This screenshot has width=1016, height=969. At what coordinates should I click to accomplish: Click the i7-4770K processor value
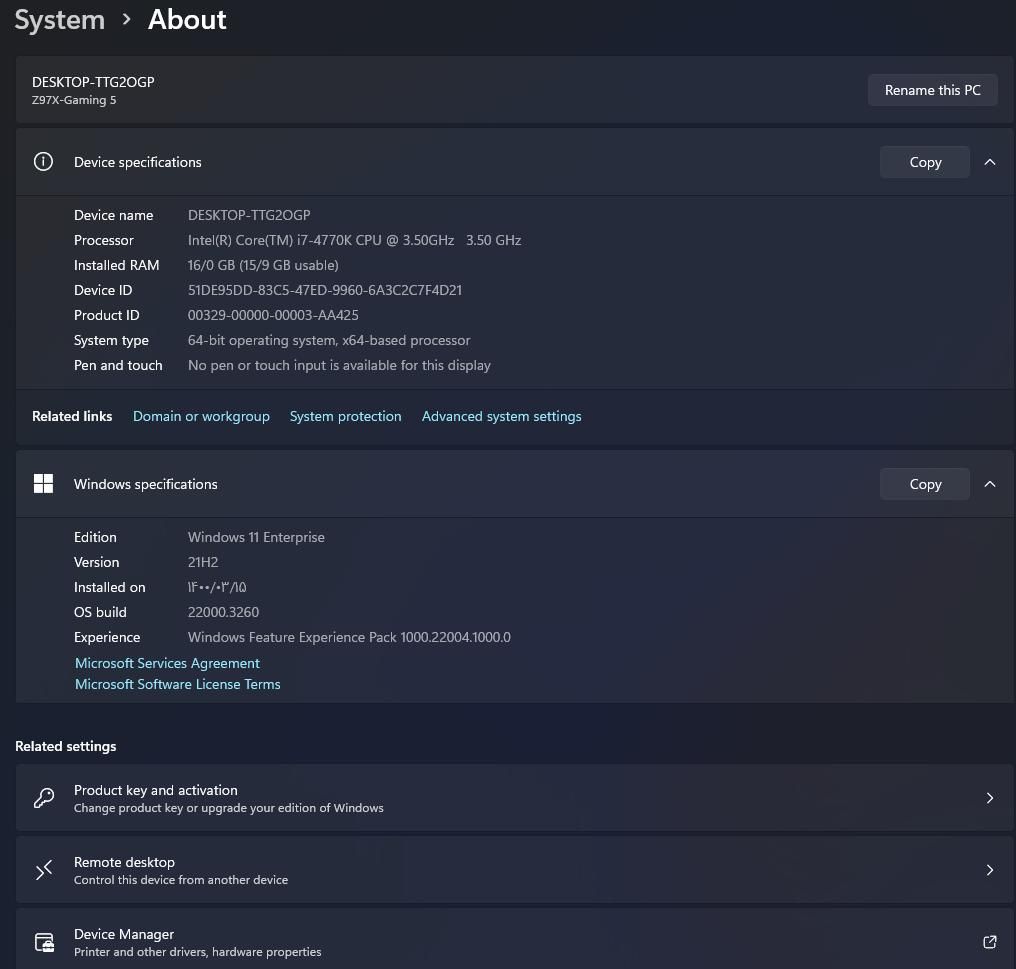click(354, 240)
